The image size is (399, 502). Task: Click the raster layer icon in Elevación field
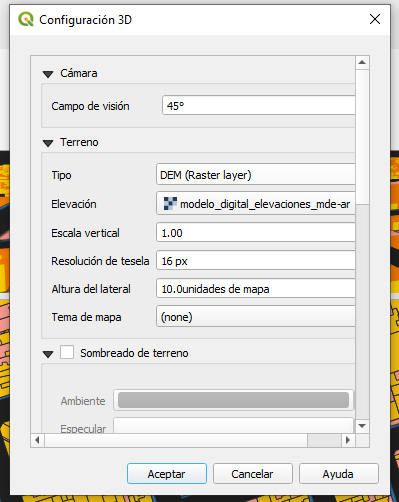170,203
